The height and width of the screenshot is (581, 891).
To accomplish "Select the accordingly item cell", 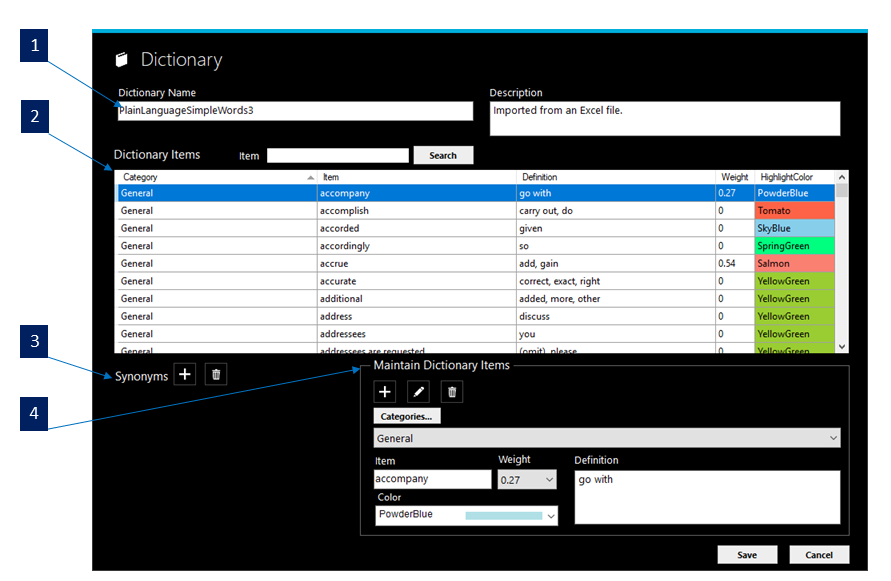I will 417,246.
